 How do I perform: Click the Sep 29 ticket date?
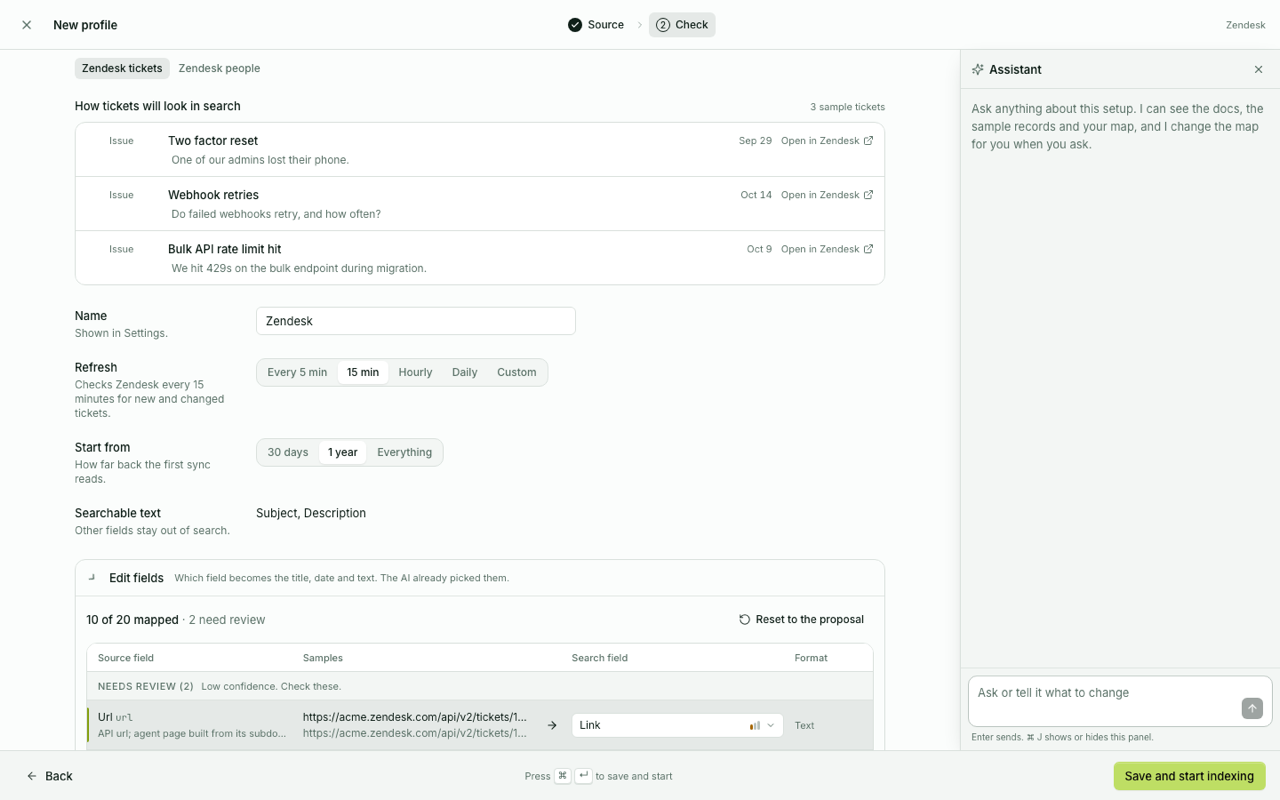point(755,141)
